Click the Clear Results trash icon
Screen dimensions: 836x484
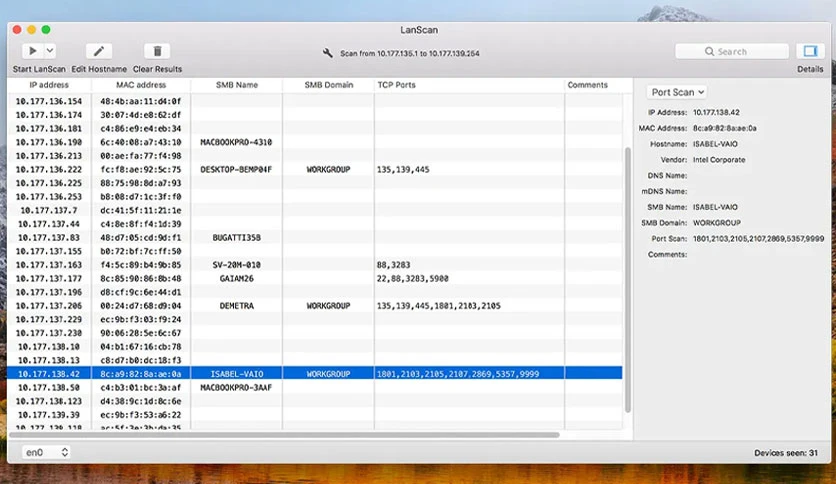(x=157, y=51)
